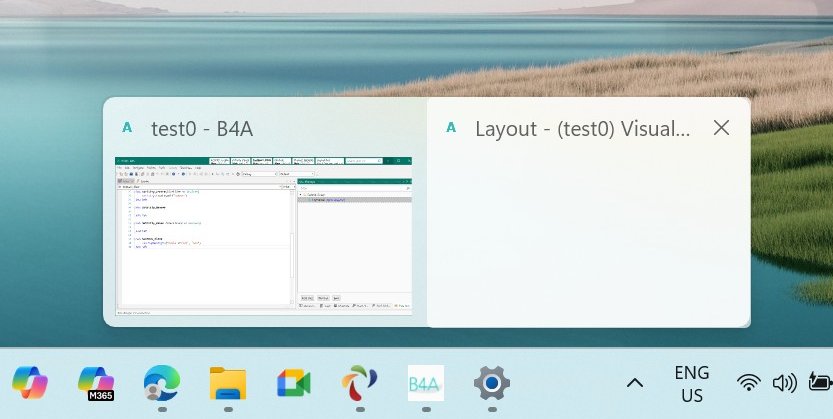Open the colorful swirl taskbar app
Viewport: 833px width, 419px height.
(360, 383)
